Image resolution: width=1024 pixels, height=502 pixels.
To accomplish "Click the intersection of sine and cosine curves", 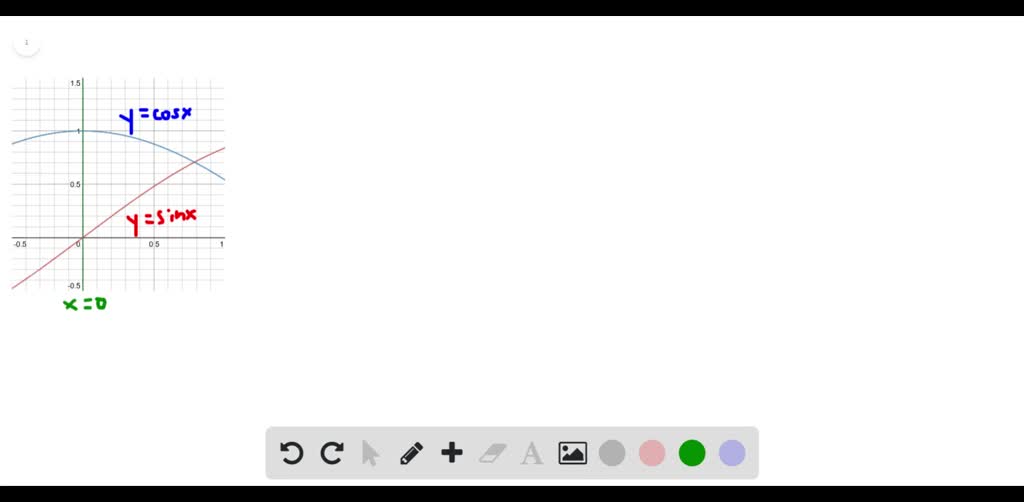I will click(195, 162).
